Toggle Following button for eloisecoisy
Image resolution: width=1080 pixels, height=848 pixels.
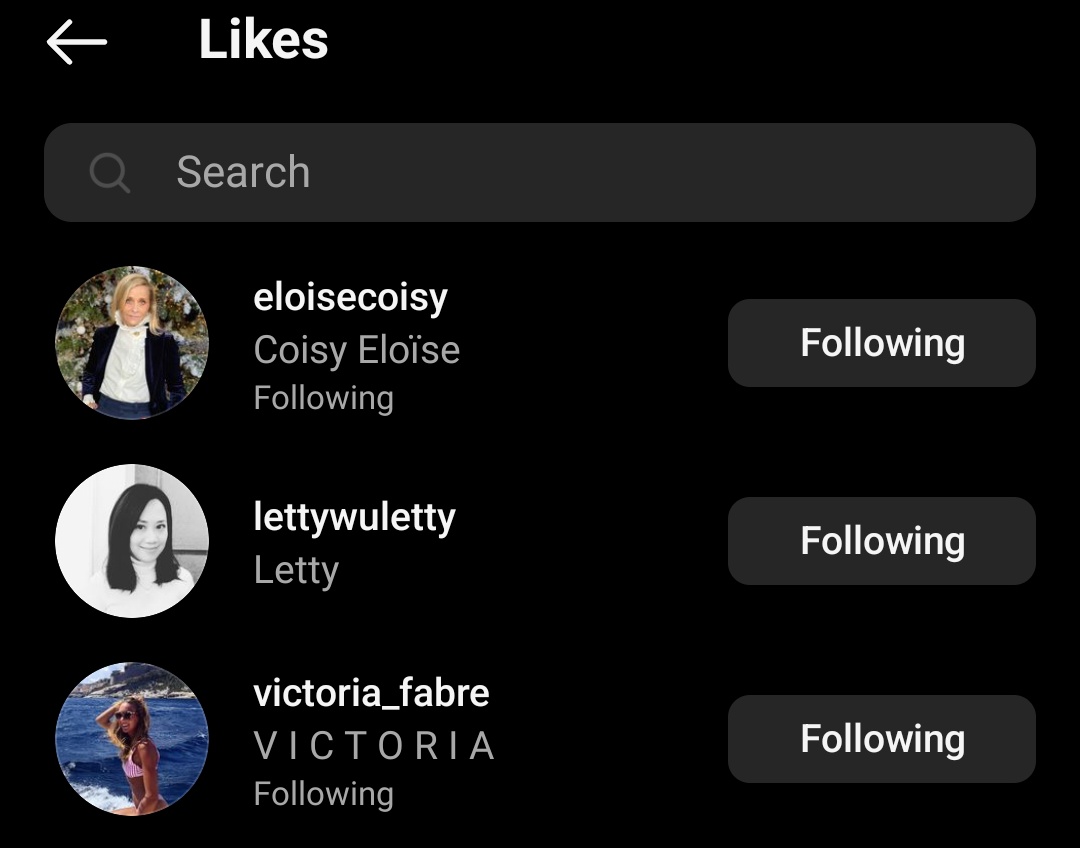coord(882,343)
